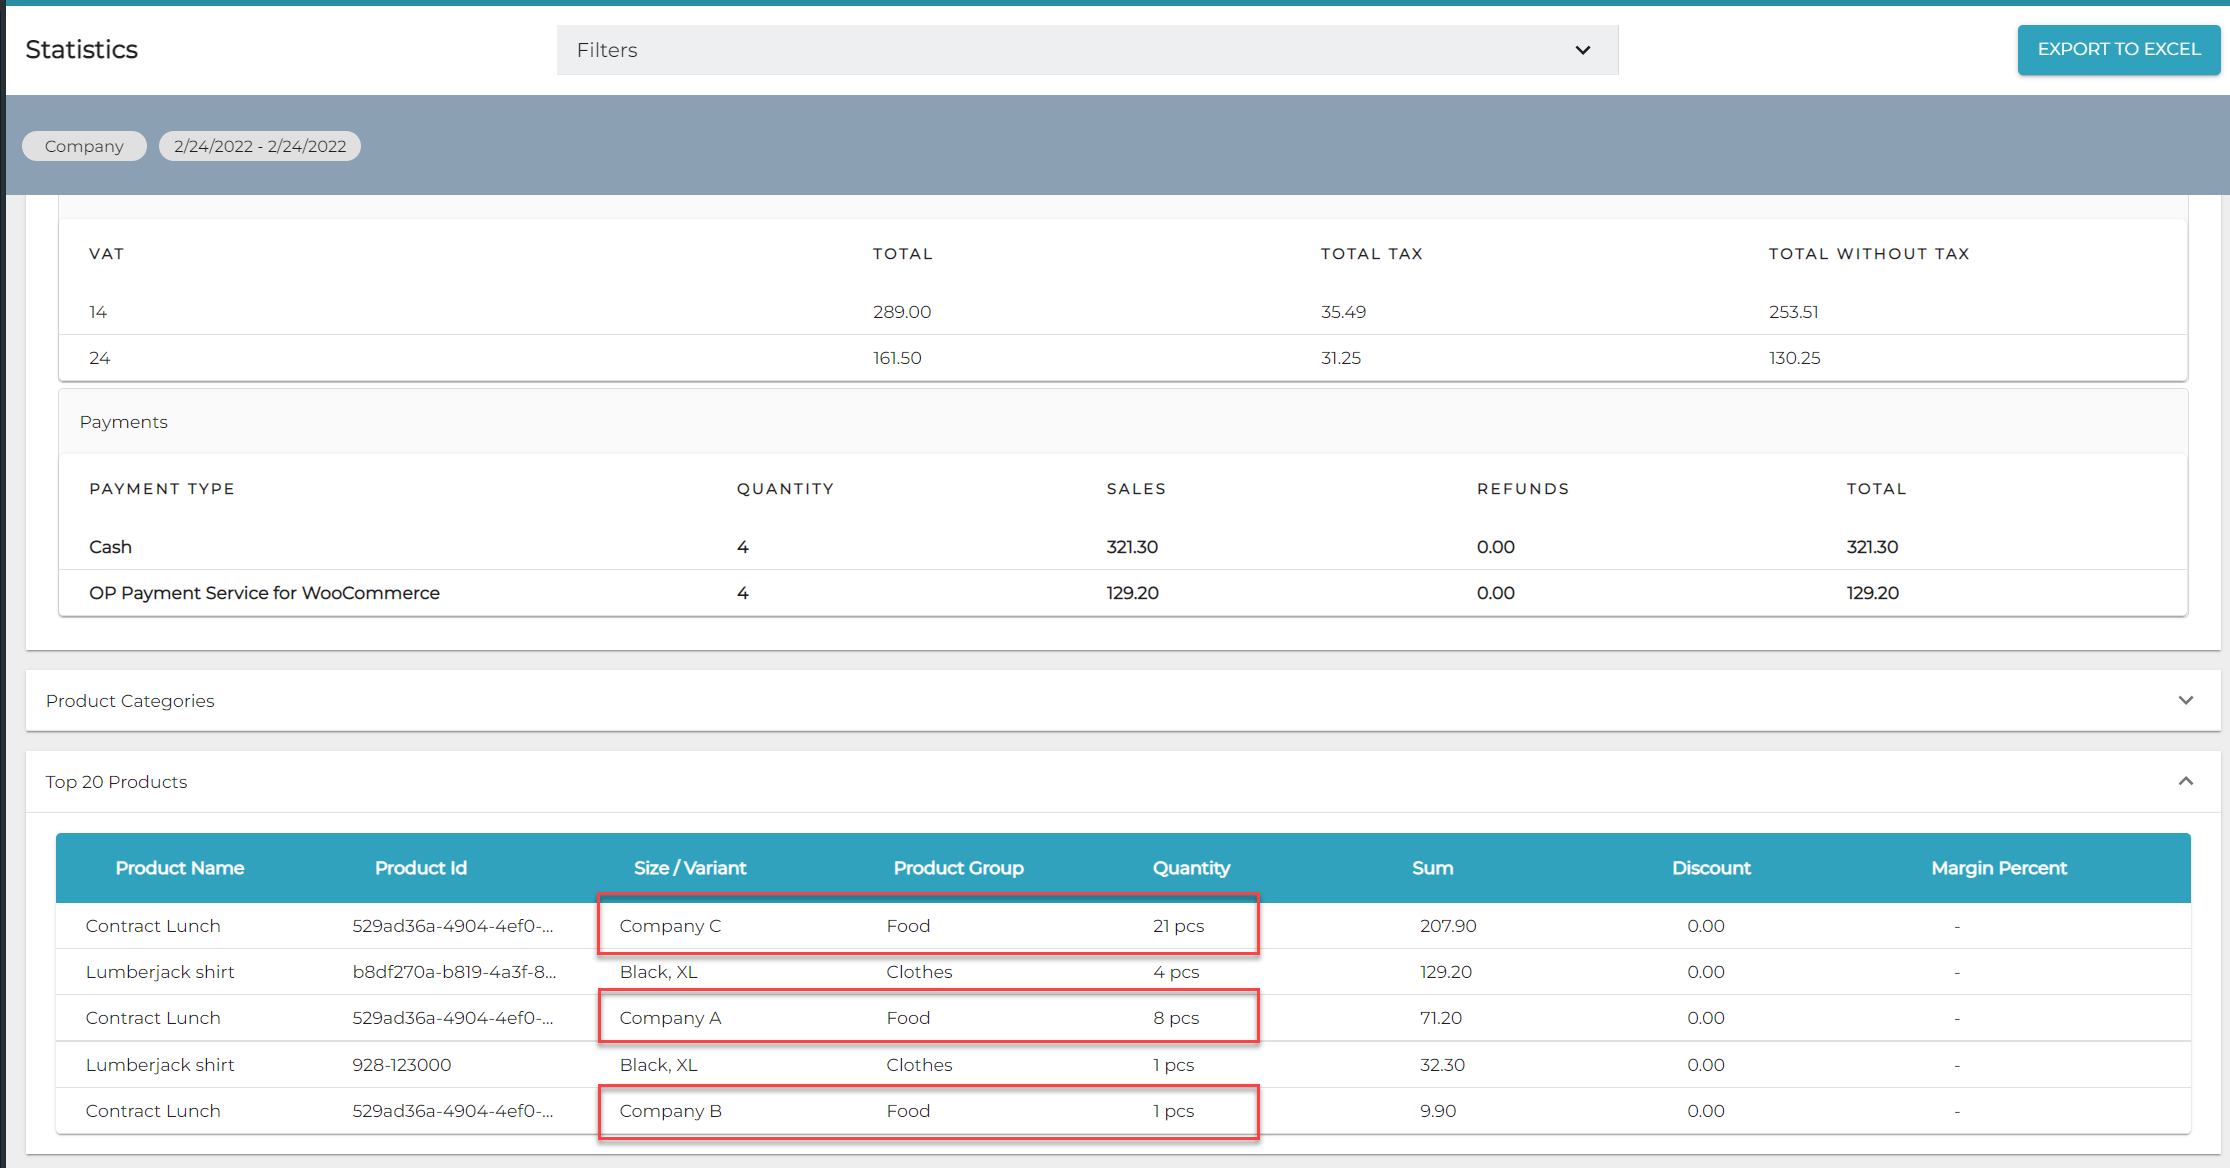Open the Filters dropdown

[x=1086, y=50]
